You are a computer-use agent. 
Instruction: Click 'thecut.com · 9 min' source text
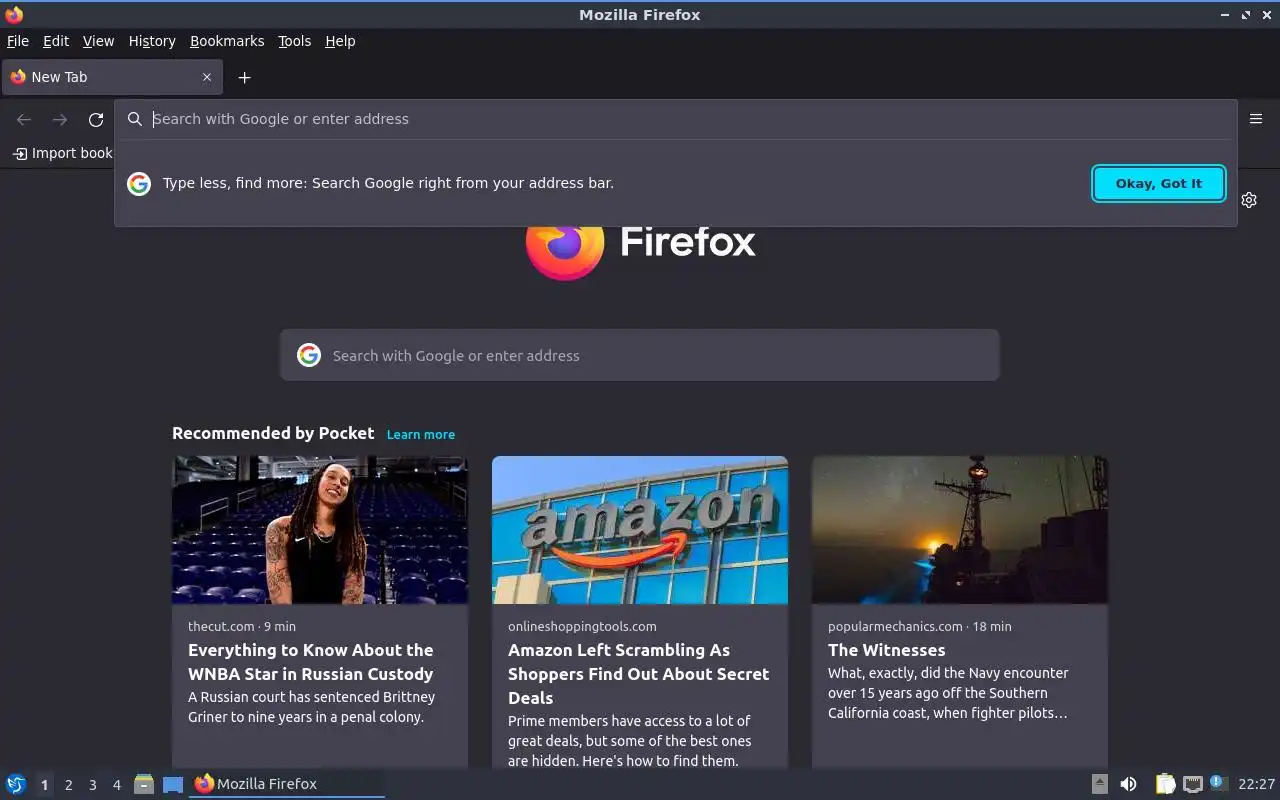pyautogui.click(x=242, y=626)
